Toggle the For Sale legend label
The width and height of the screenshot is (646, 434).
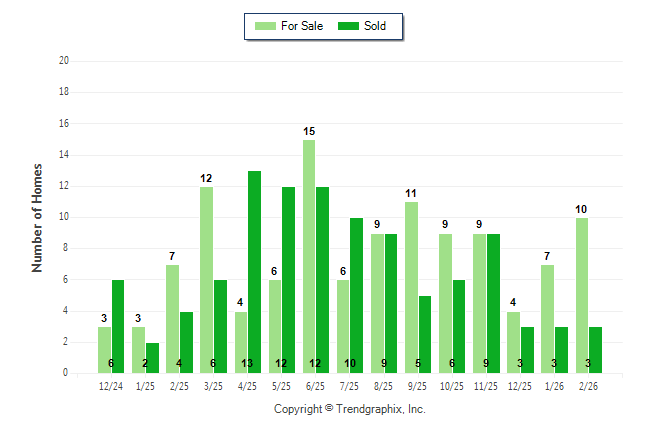(303, 26)
